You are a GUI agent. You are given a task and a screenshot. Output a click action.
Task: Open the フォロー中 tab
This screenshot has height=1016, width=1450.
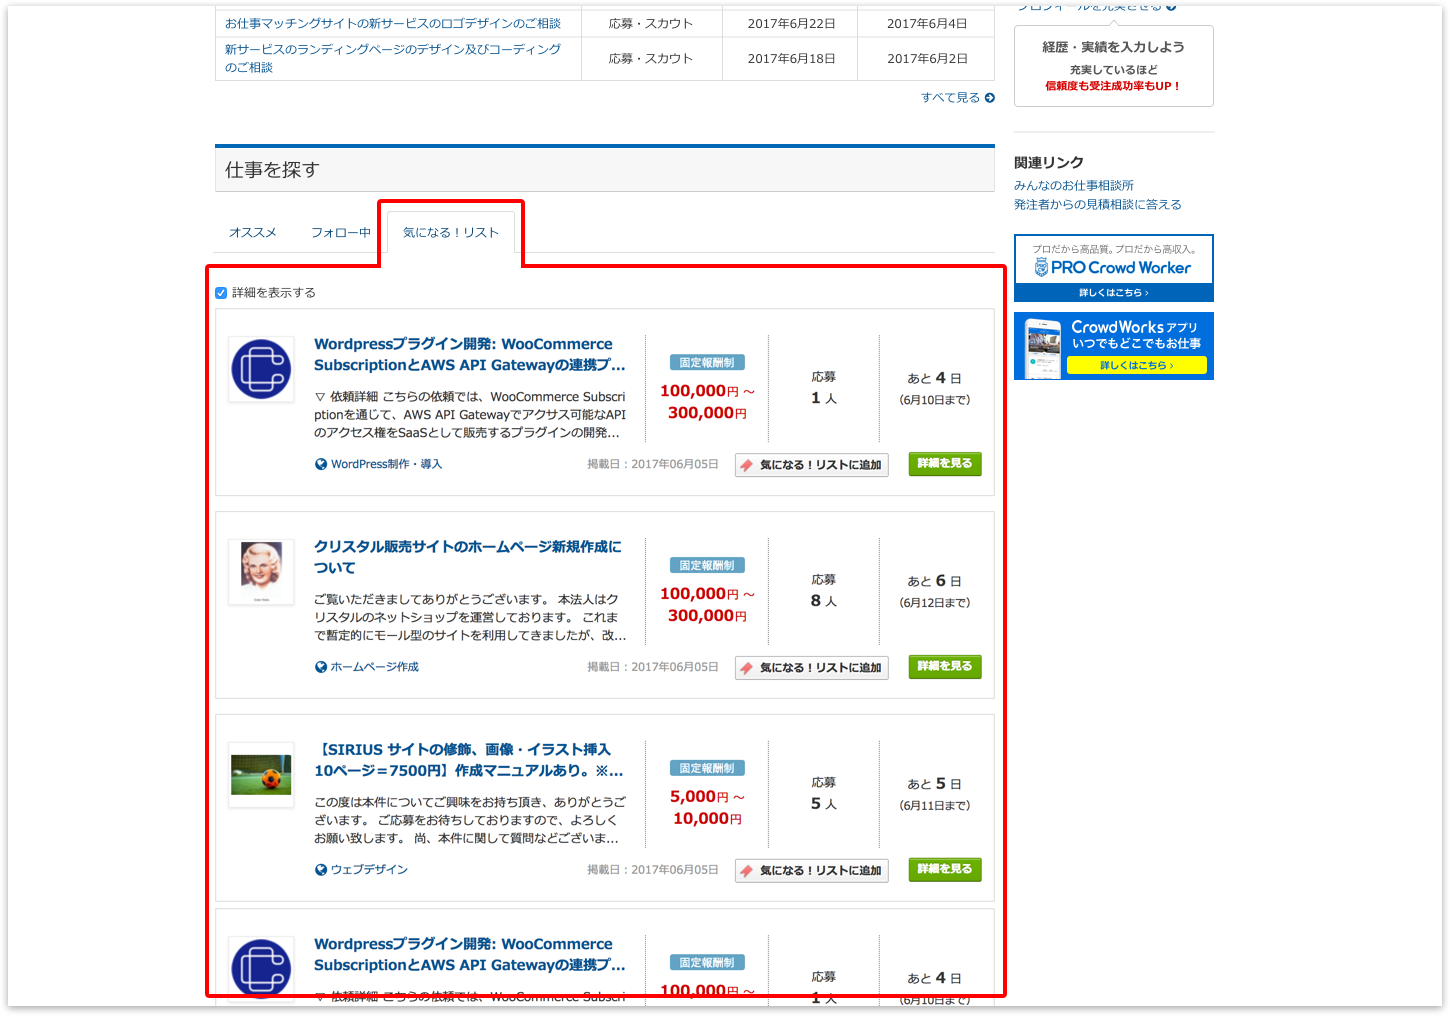(x=340, y=233)
